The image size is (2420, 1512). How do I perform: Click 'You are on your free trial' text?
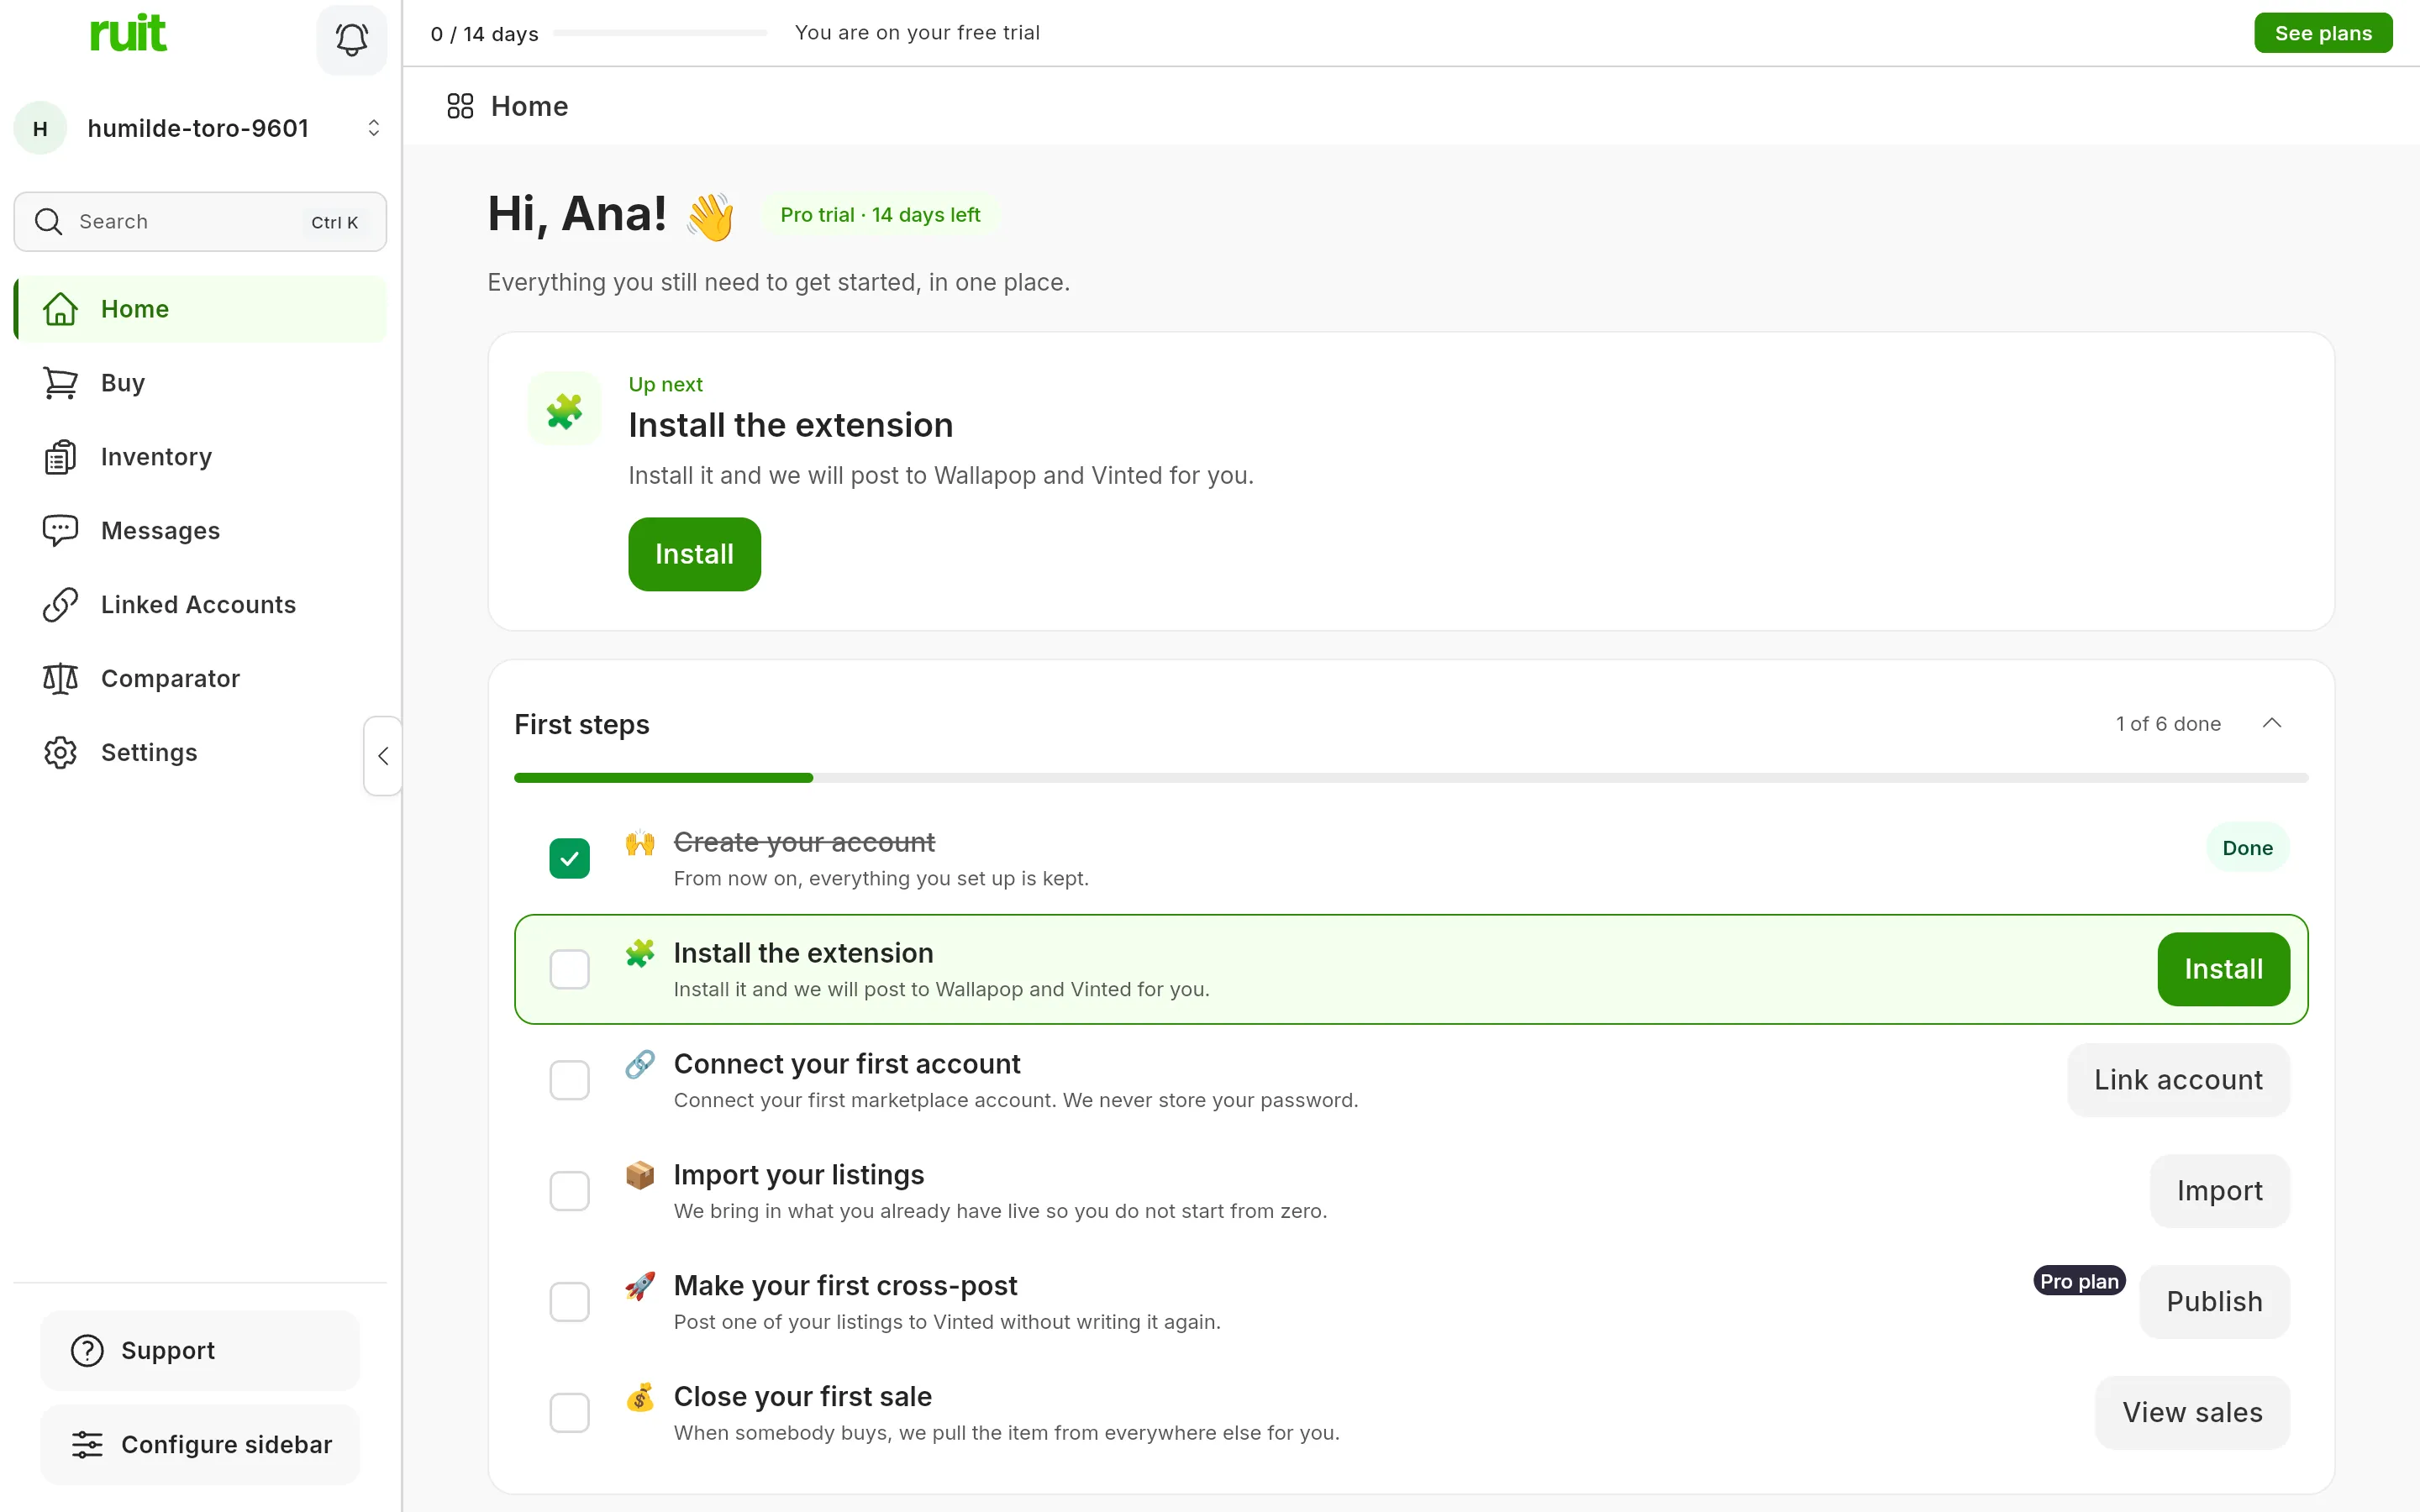917,32
